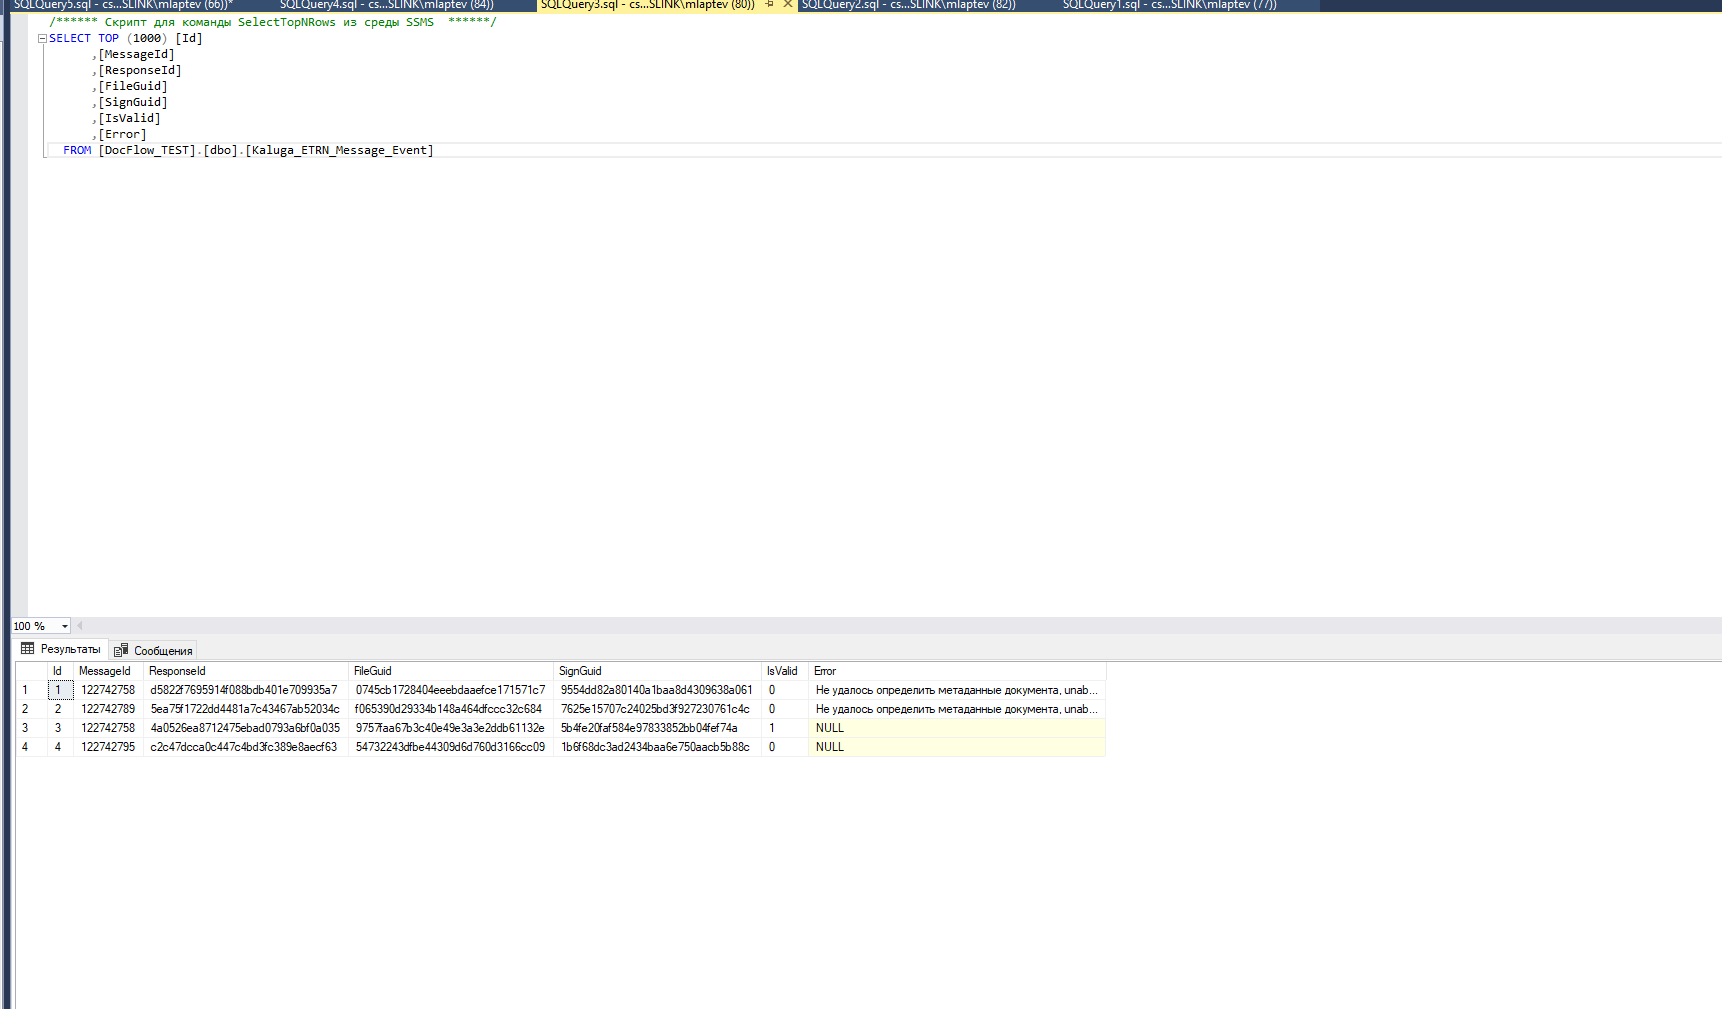Click the Id cell with value 3
The width and height of the screenshot is (1722, 1009).
pyautogui.click(x=60, y=728)
